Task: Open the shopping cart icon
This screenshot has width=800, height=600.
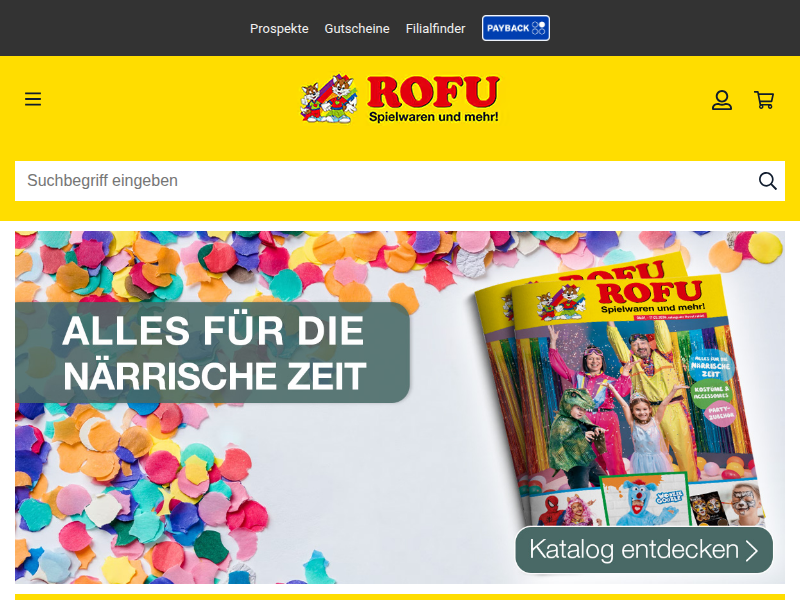Action: click(x=764, y=100)
